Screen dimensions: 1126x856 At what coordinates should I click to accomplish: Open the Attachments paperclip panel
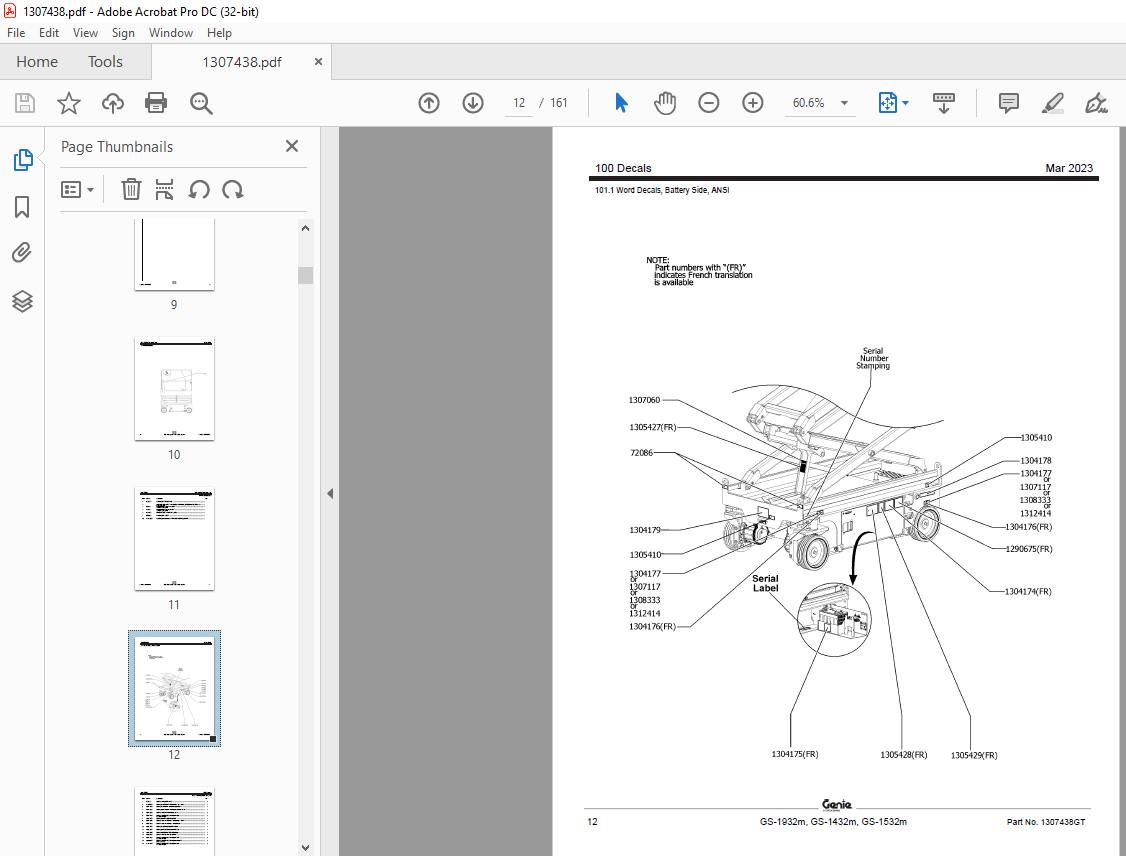point(22,253)
